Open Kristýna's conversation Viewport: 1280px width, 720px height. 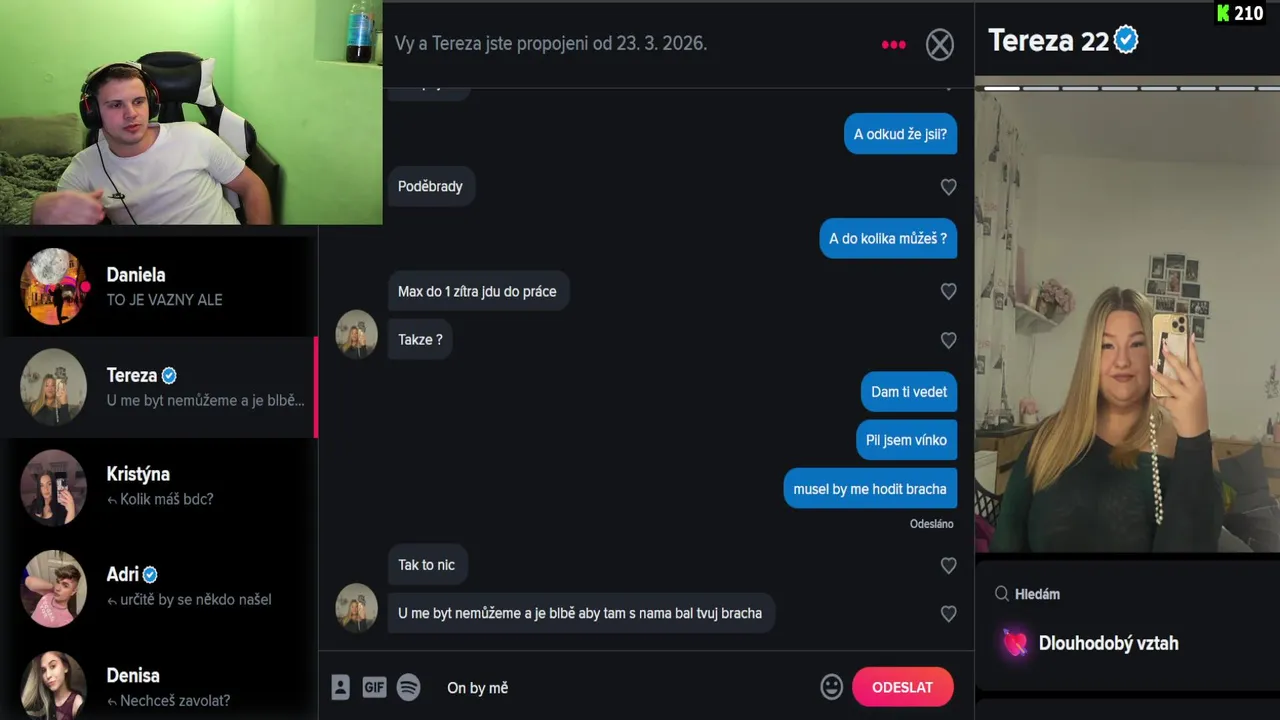click(159, 487)
